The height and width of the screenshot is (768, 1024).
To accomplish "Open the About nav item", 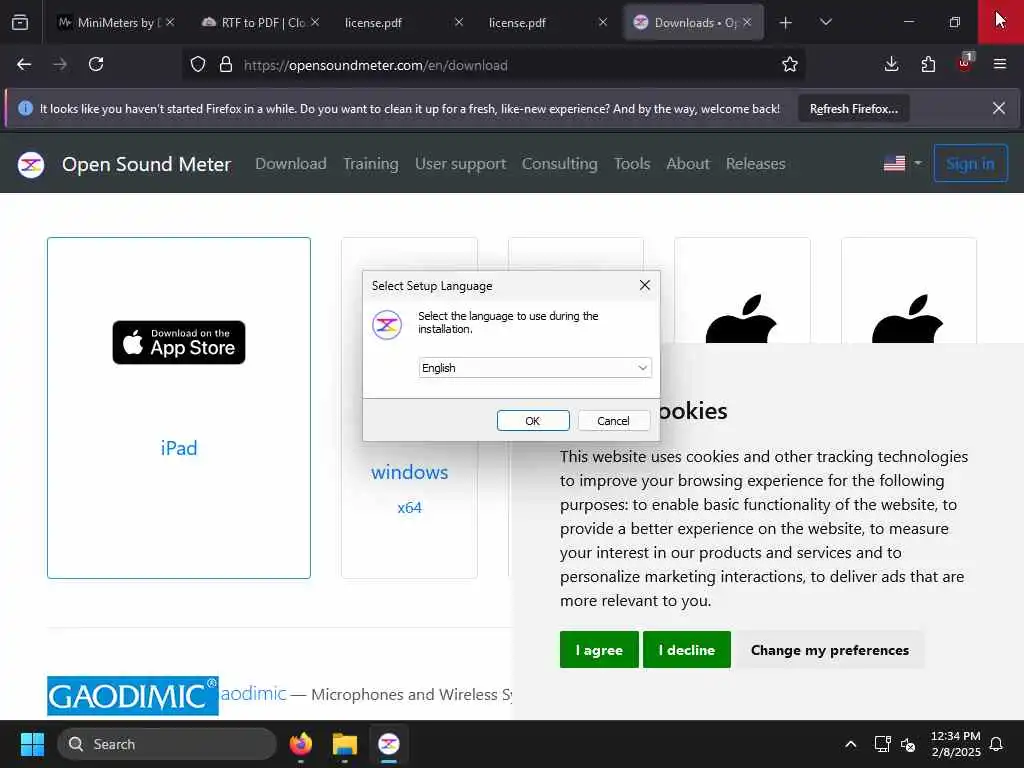I will point(688,163).
